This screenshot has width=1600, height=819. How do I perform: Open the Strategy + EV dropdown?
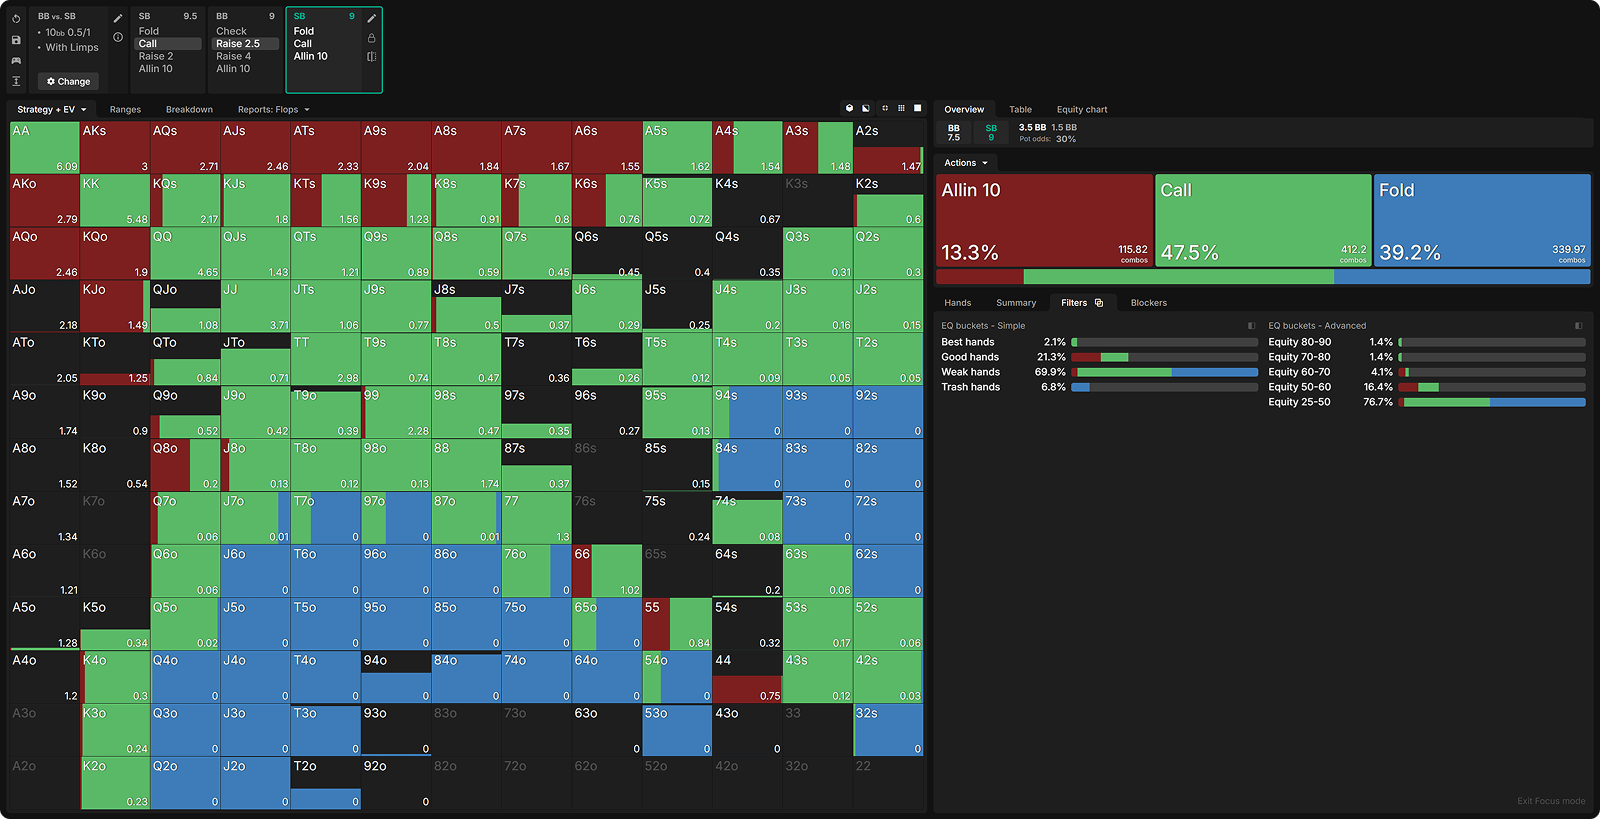[51, 110]
